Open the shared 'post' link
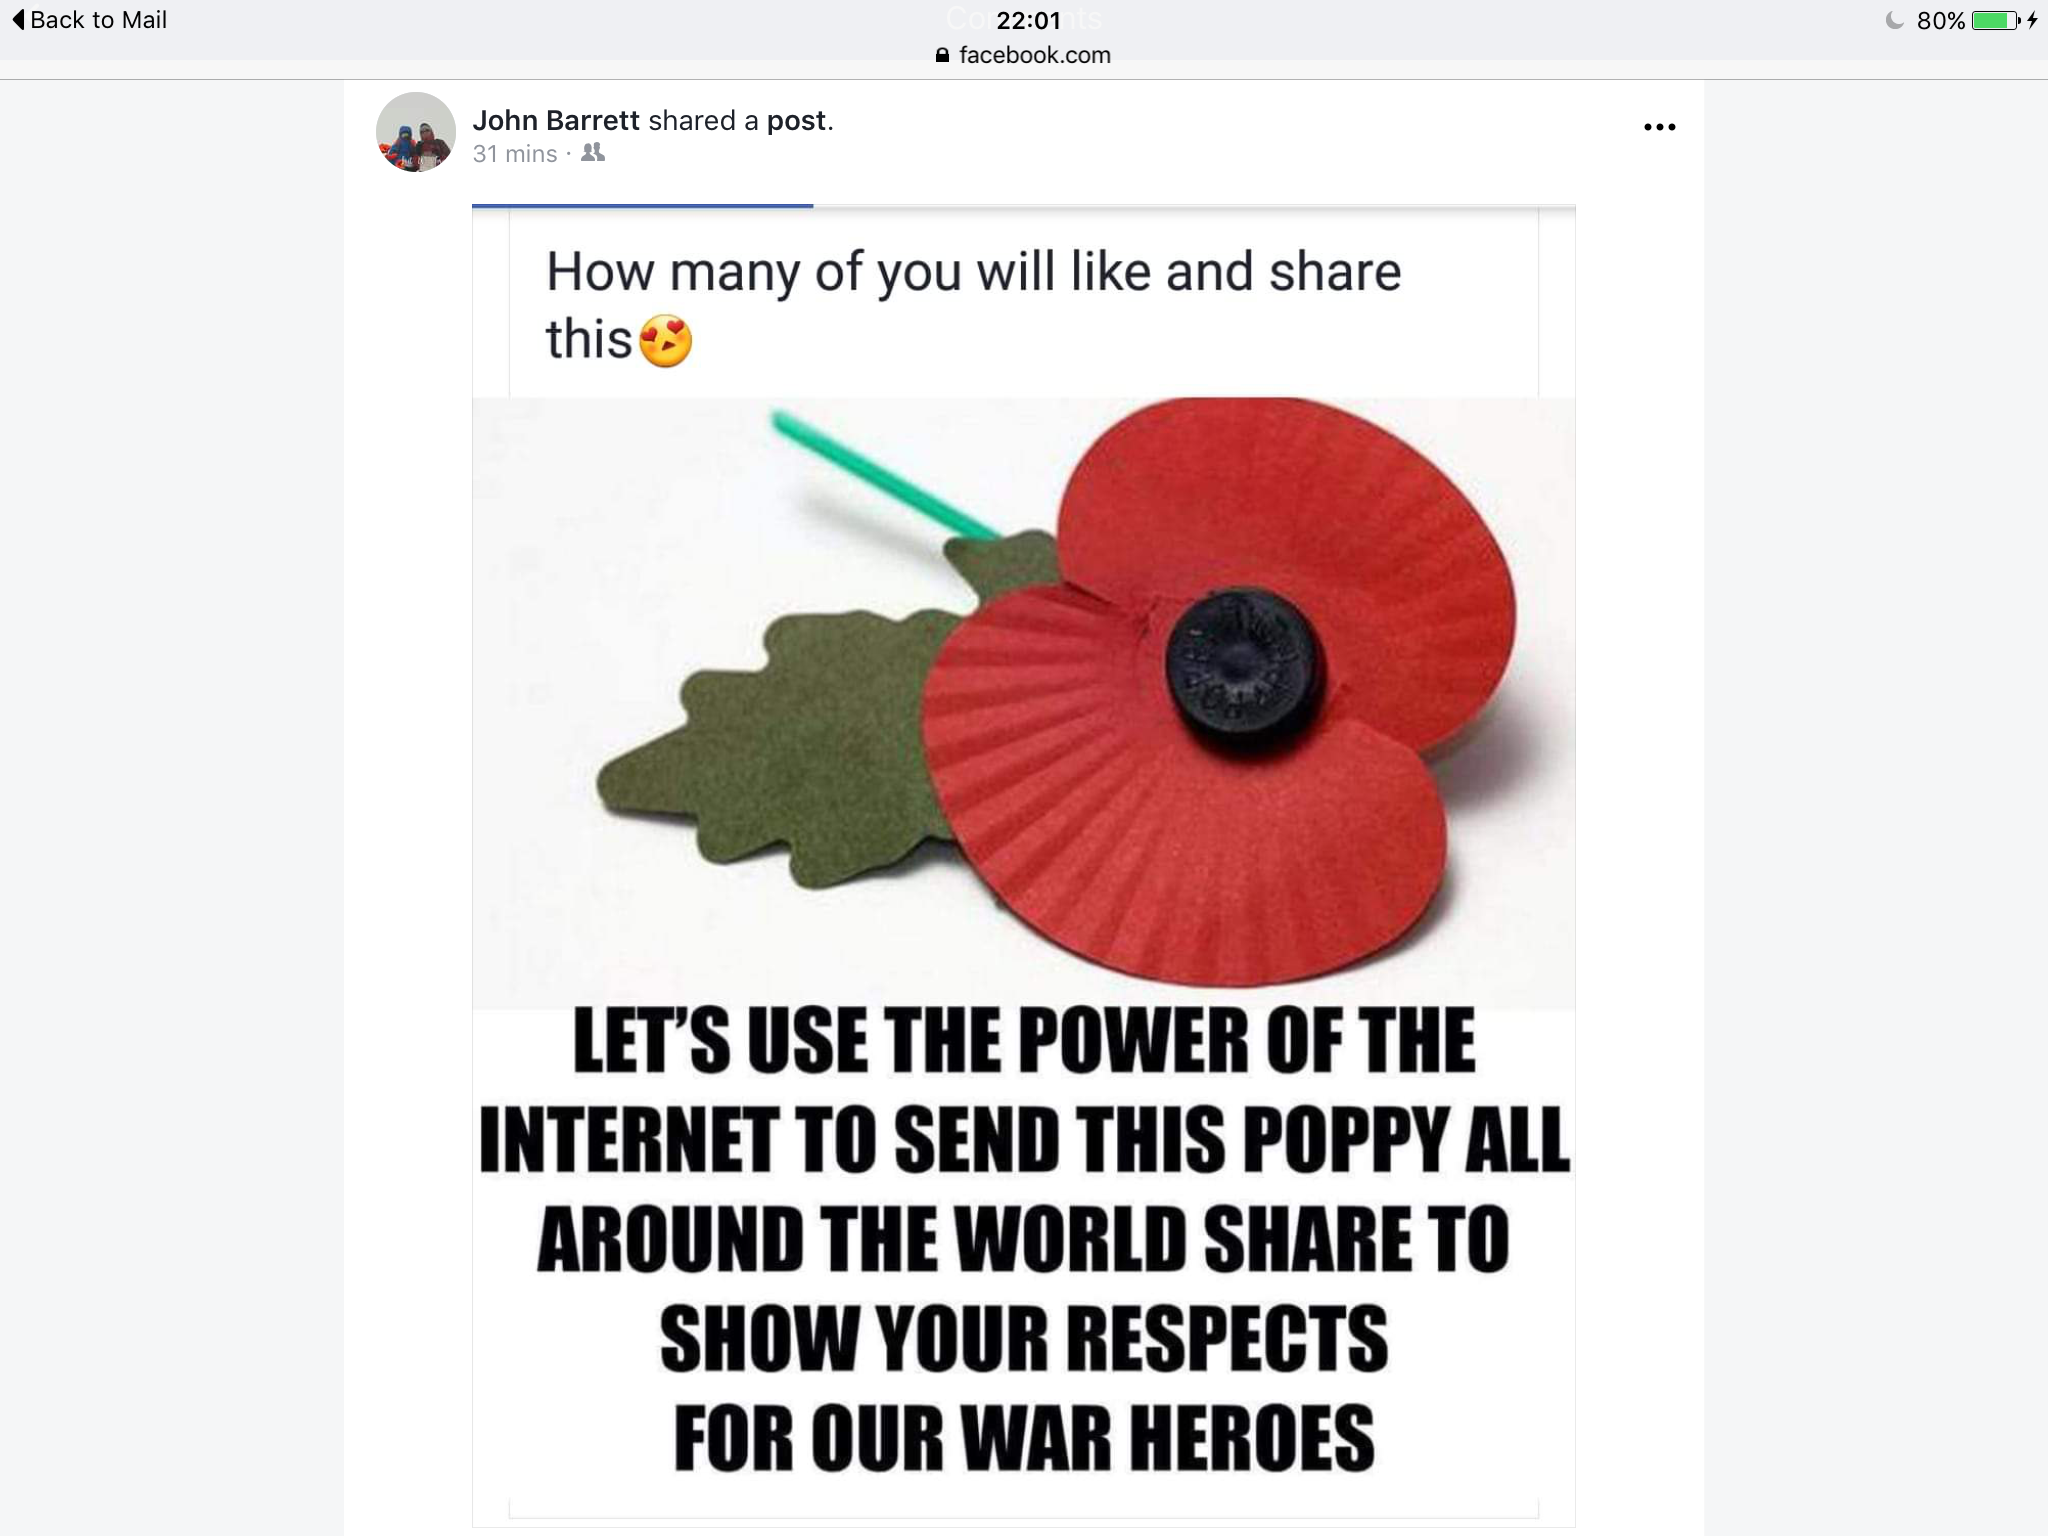The image size is (2048, 1536). click(796, 121)
